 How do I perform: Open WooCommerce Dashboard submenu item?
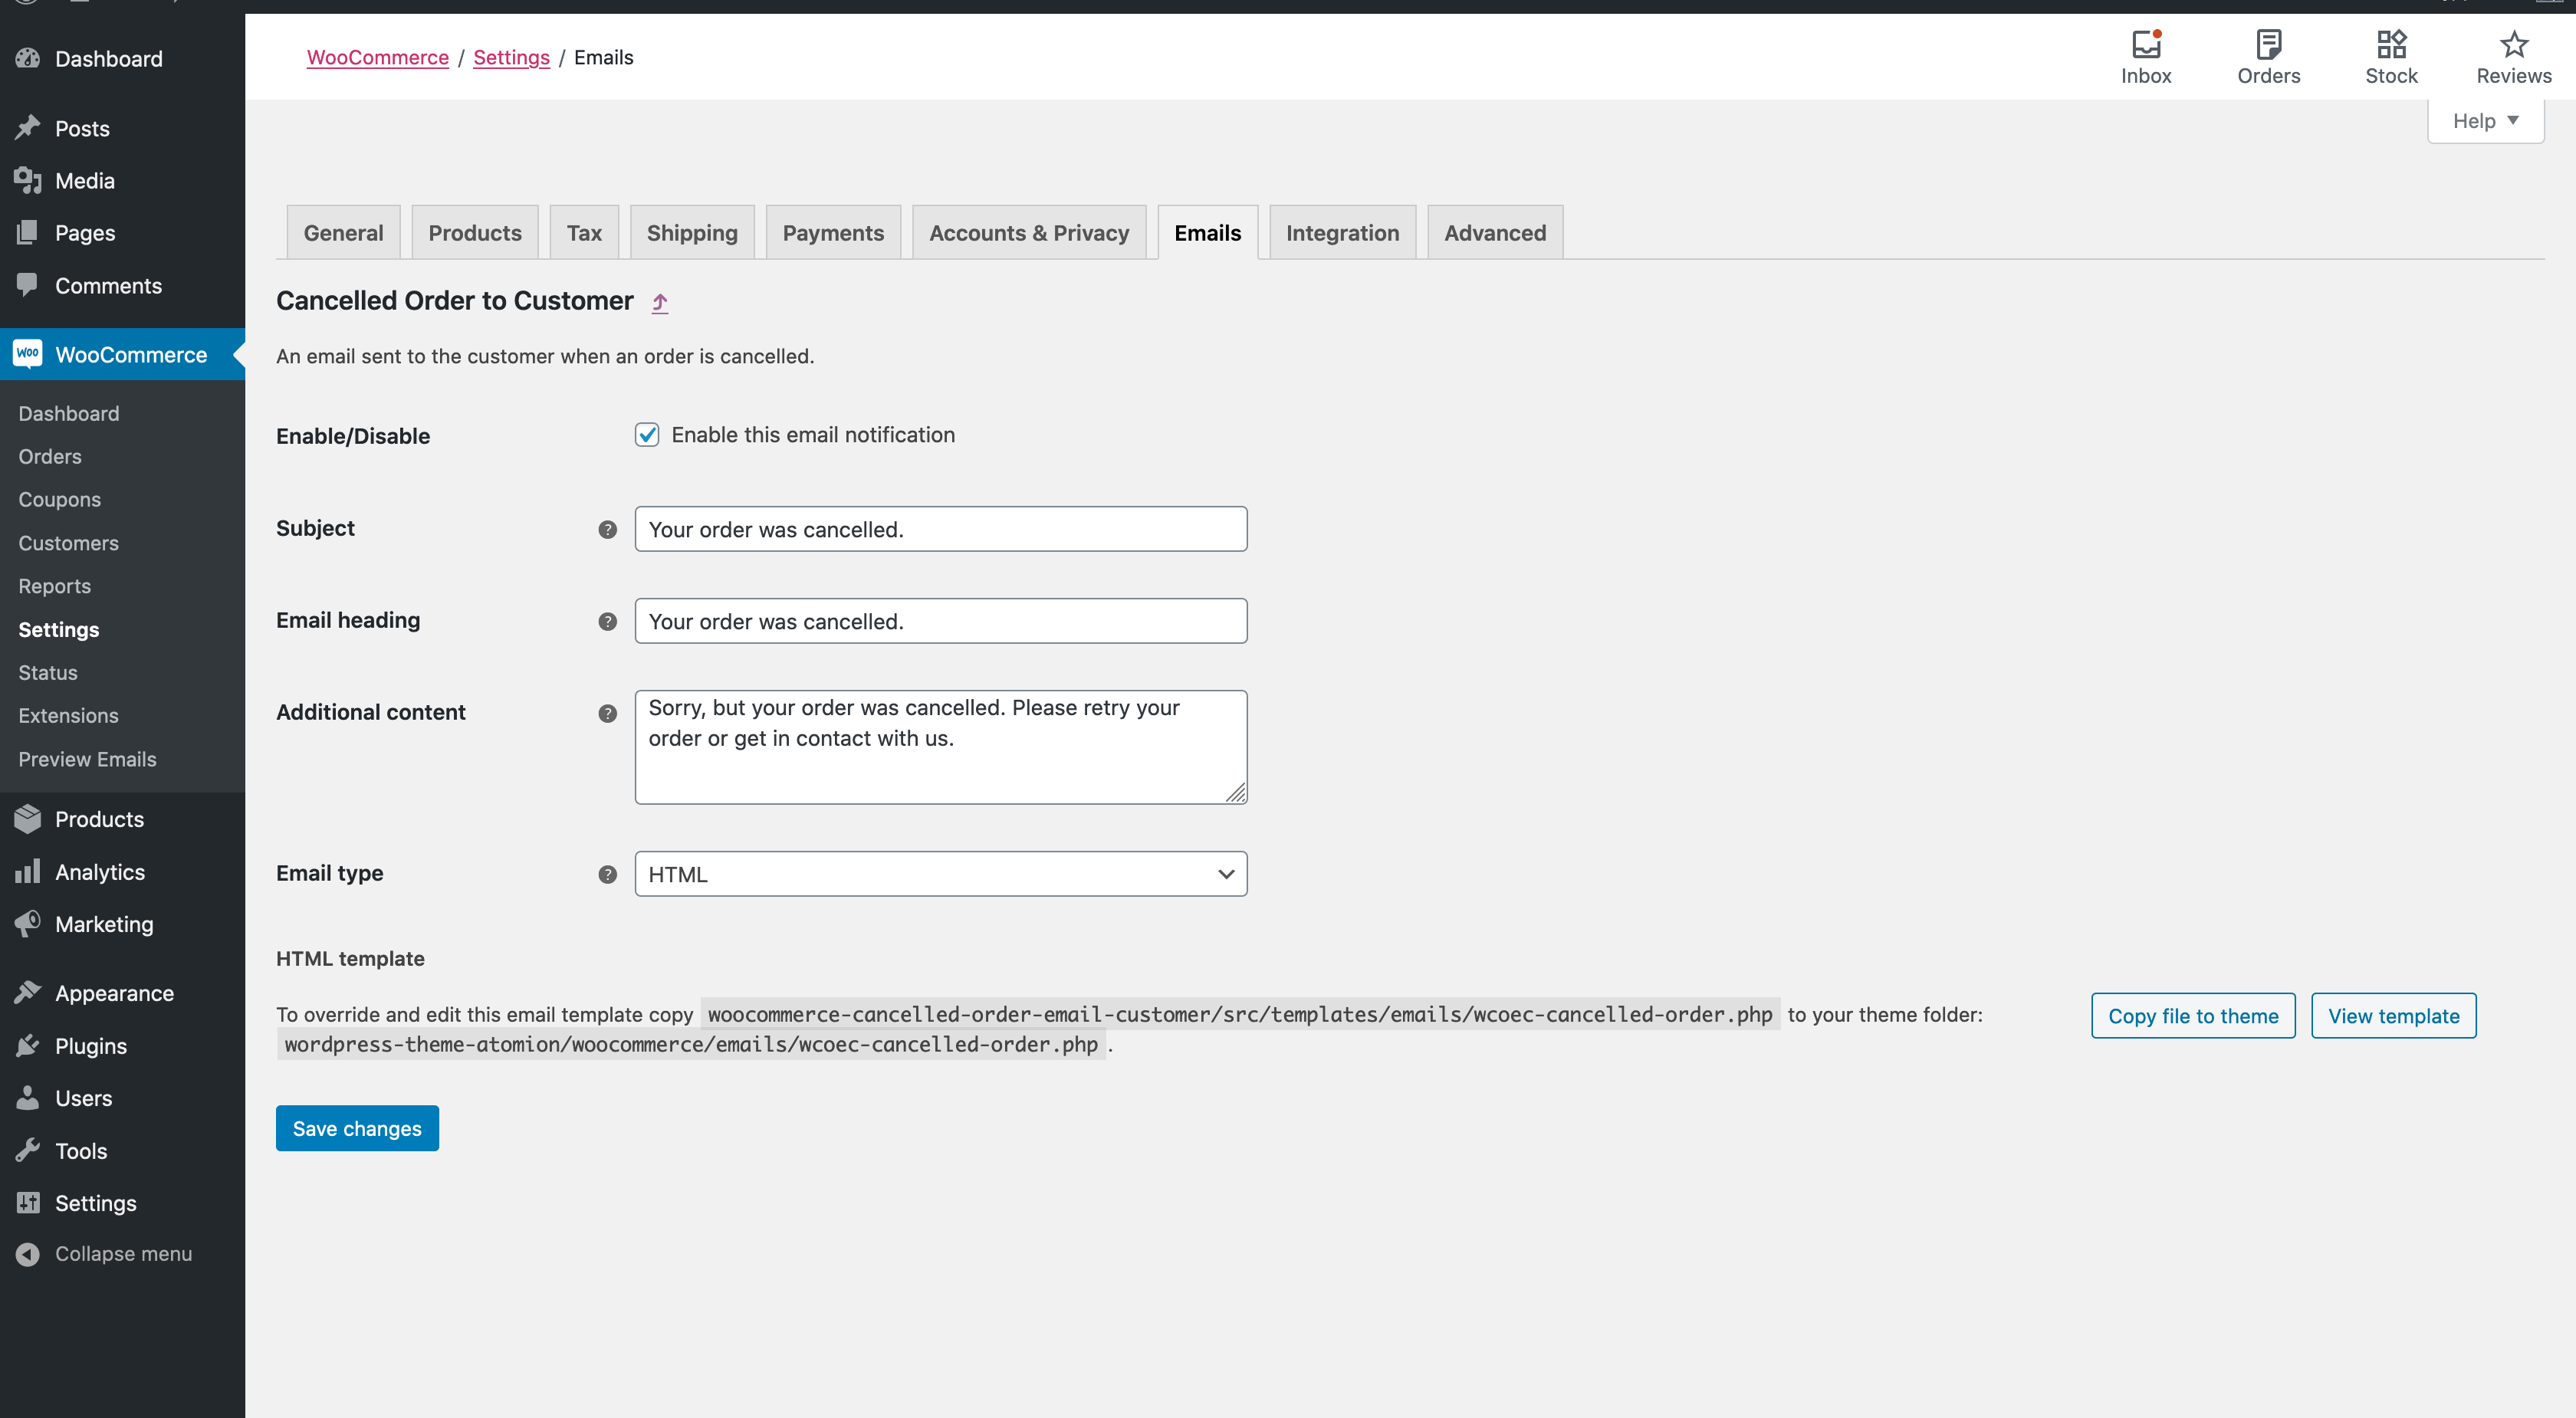tap(68, 413)
